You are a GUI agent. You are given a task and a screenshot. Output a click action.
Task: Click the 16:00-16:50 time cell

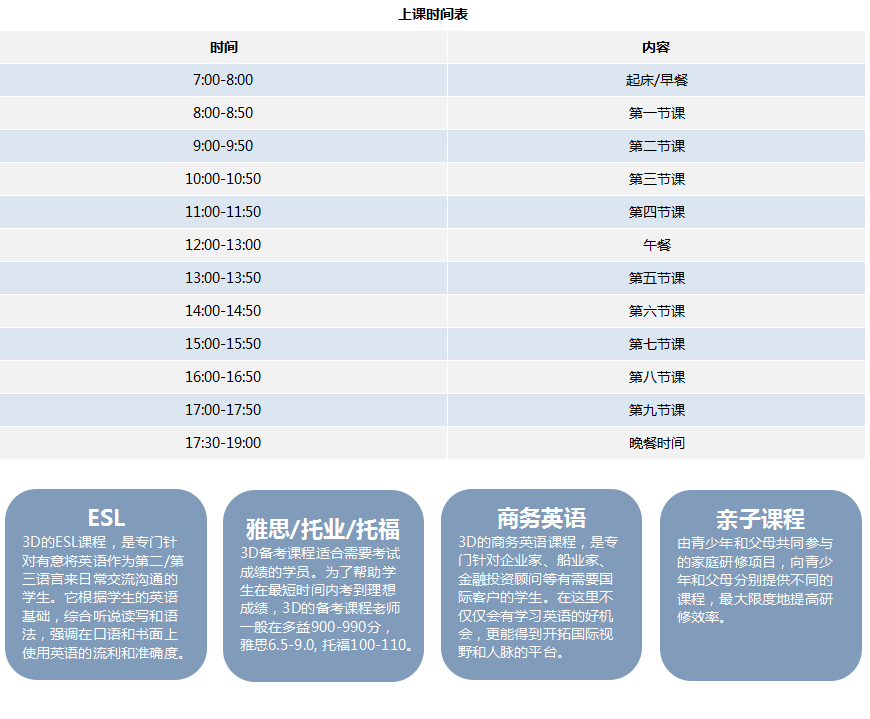[x=224, y=377]
